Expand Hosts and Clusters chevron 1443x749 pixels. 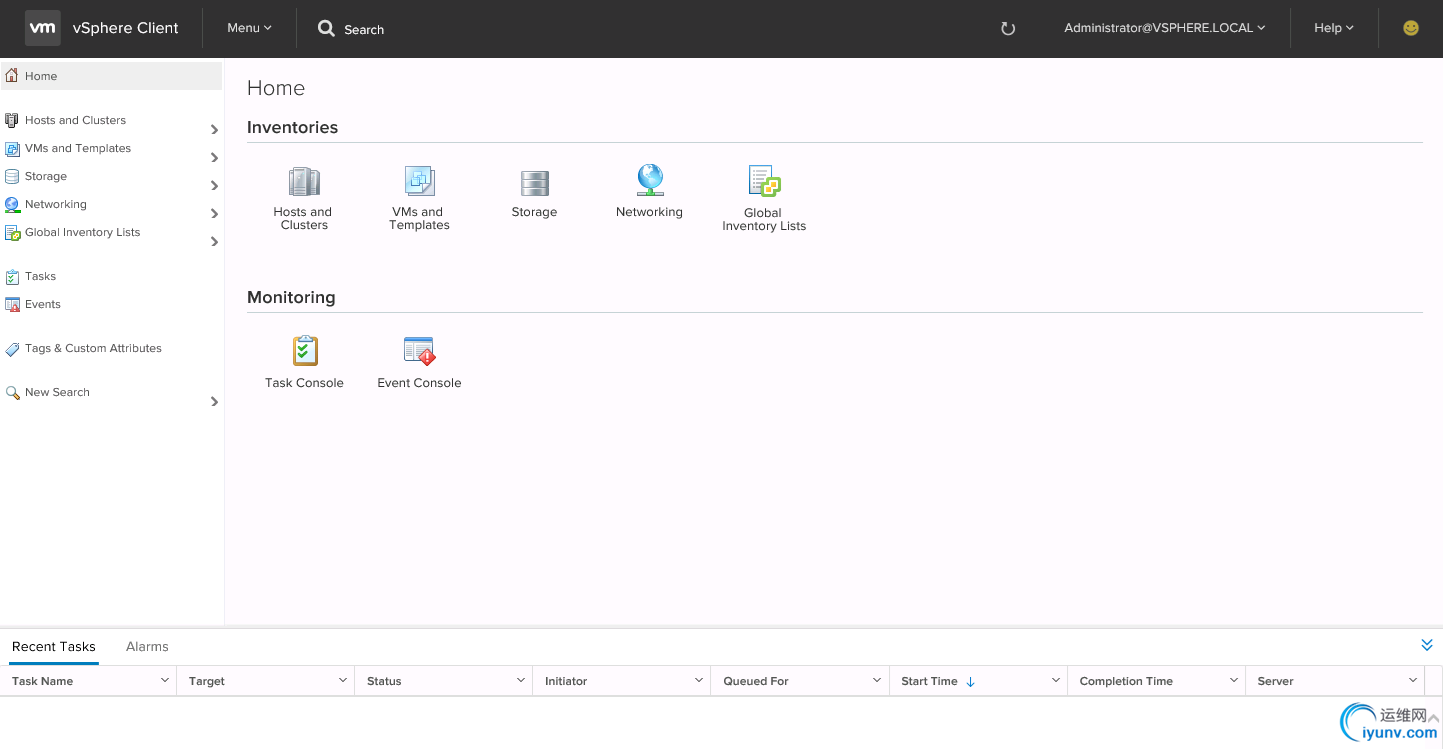[214, 129]
